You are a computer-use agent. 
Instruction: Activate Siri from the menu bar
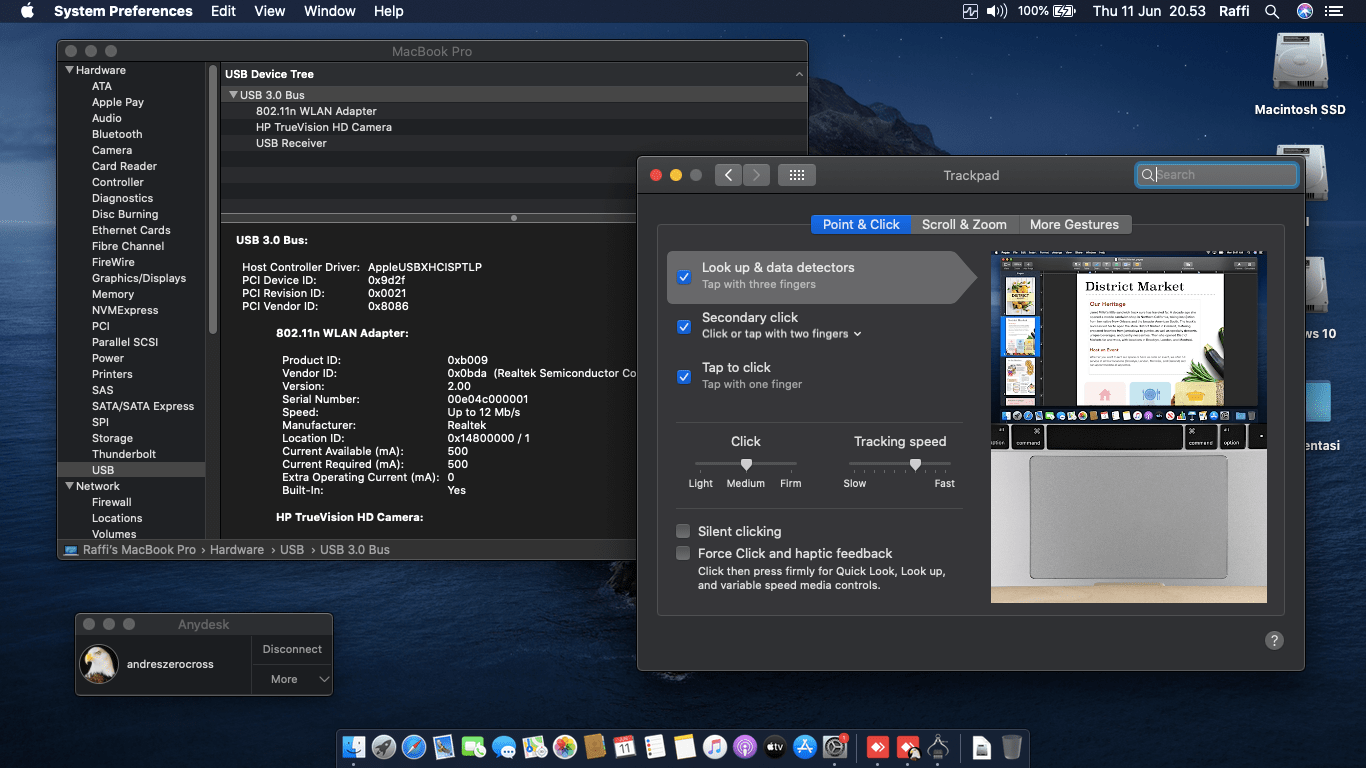tap(1304, 11)
